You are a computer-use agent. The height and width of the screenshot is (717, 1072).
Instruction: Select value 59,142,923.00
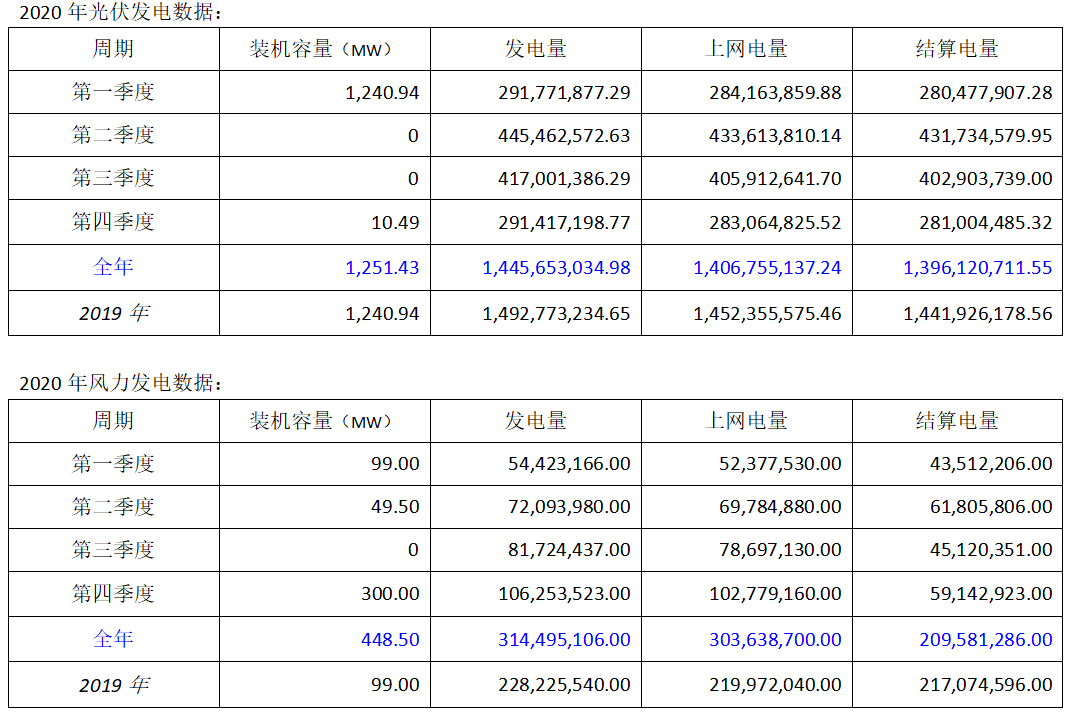(991, 593)
